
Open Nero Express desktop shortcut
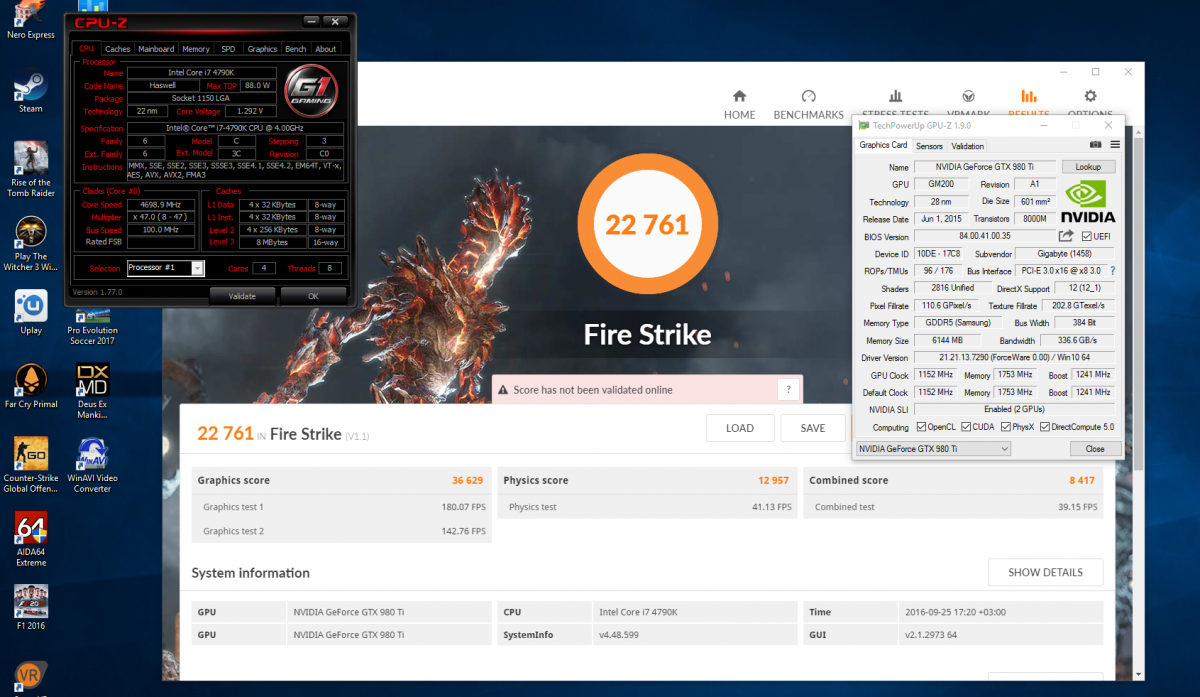31,20
